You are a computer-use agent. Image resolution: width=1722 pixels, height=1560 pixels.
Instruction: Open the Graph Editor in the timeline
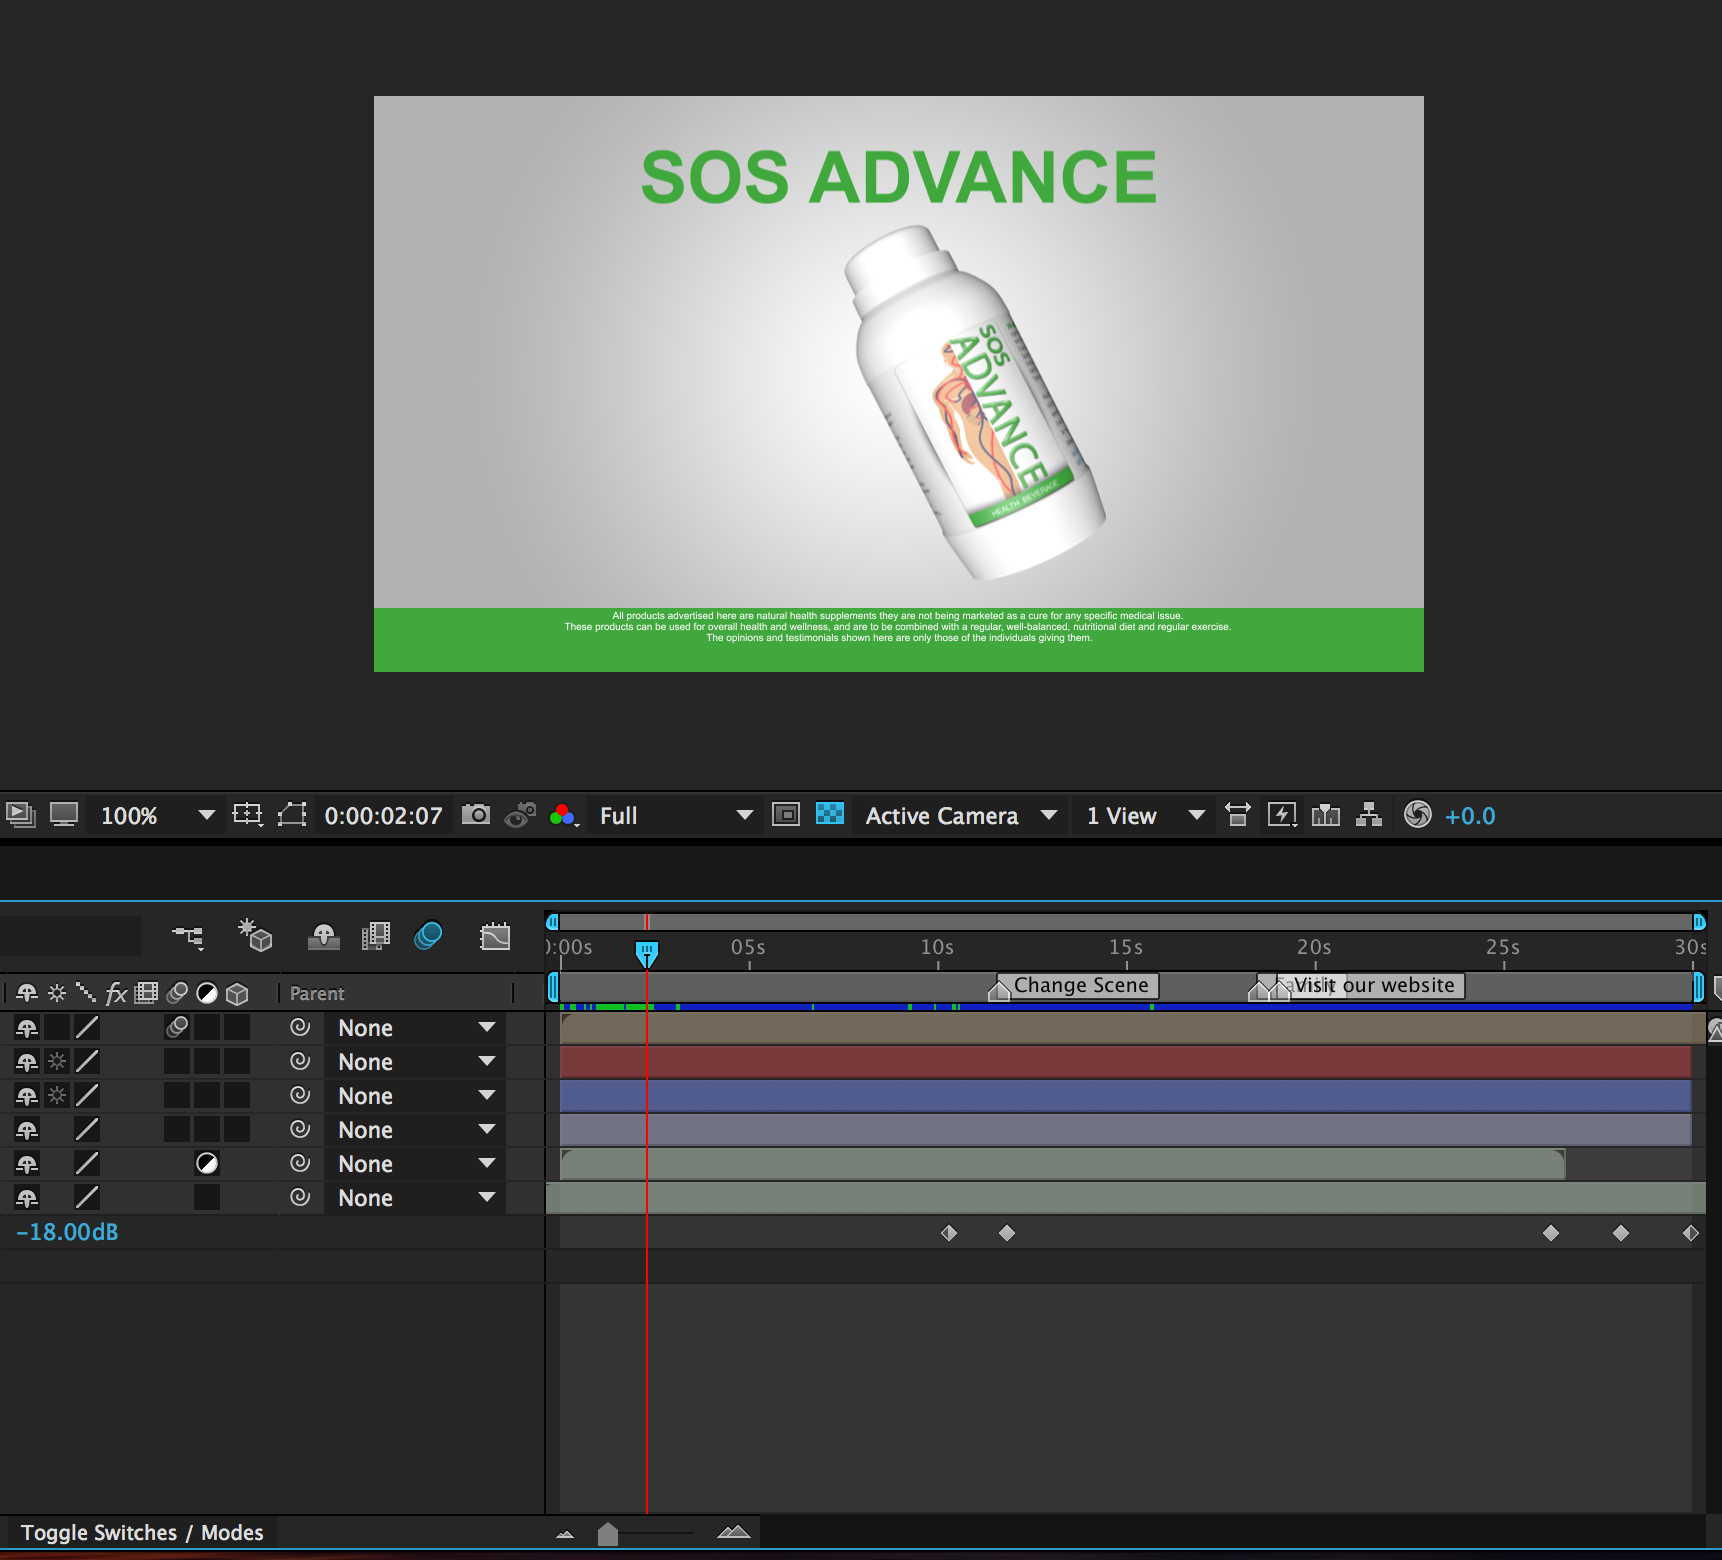[x=495, y=936]
